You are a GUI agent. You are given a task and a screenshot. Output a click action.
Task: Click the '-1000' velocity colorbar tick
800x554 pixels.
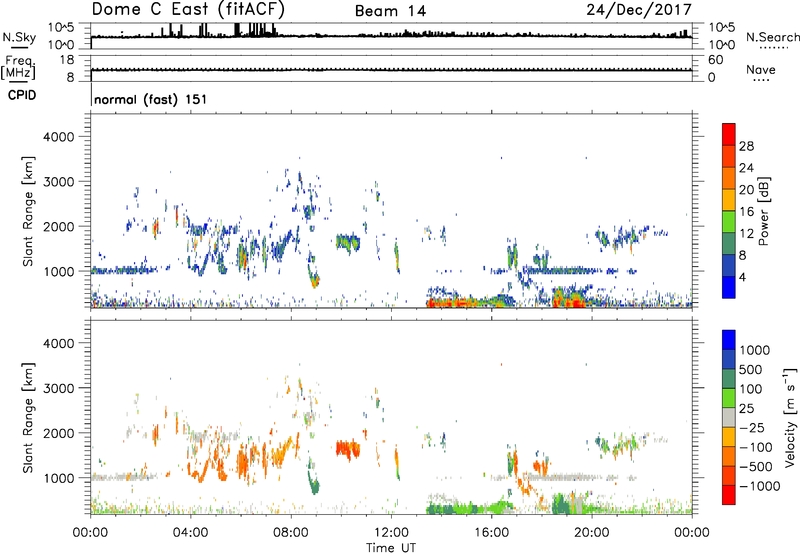click(x=760, y=486)
